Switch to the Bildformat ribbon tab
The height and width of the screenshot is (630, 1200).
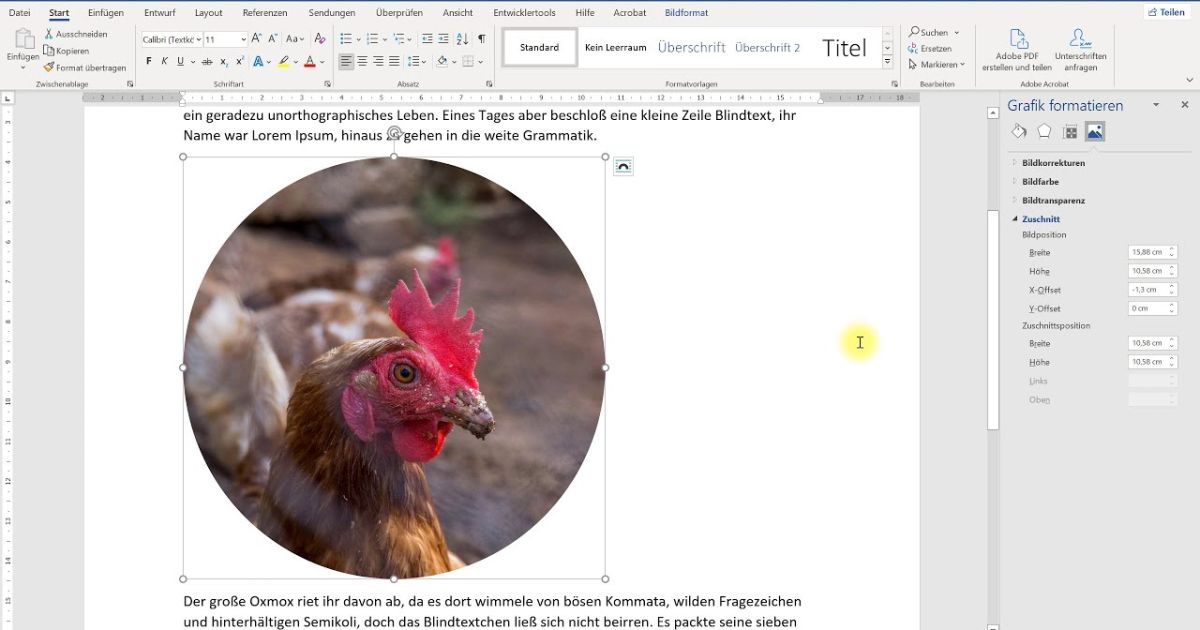[685, 12]
